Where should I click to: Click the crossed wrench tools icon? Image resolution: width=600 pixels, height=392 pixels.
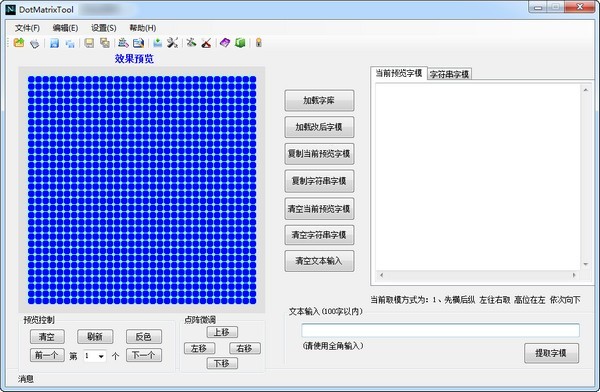pos(172,43)
